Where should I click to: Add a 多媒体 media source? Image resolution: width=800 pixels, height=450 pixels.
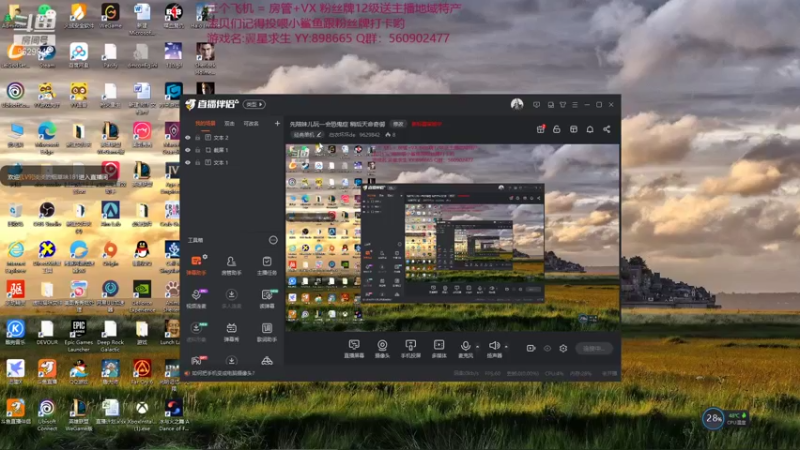[x=439, y=348]
